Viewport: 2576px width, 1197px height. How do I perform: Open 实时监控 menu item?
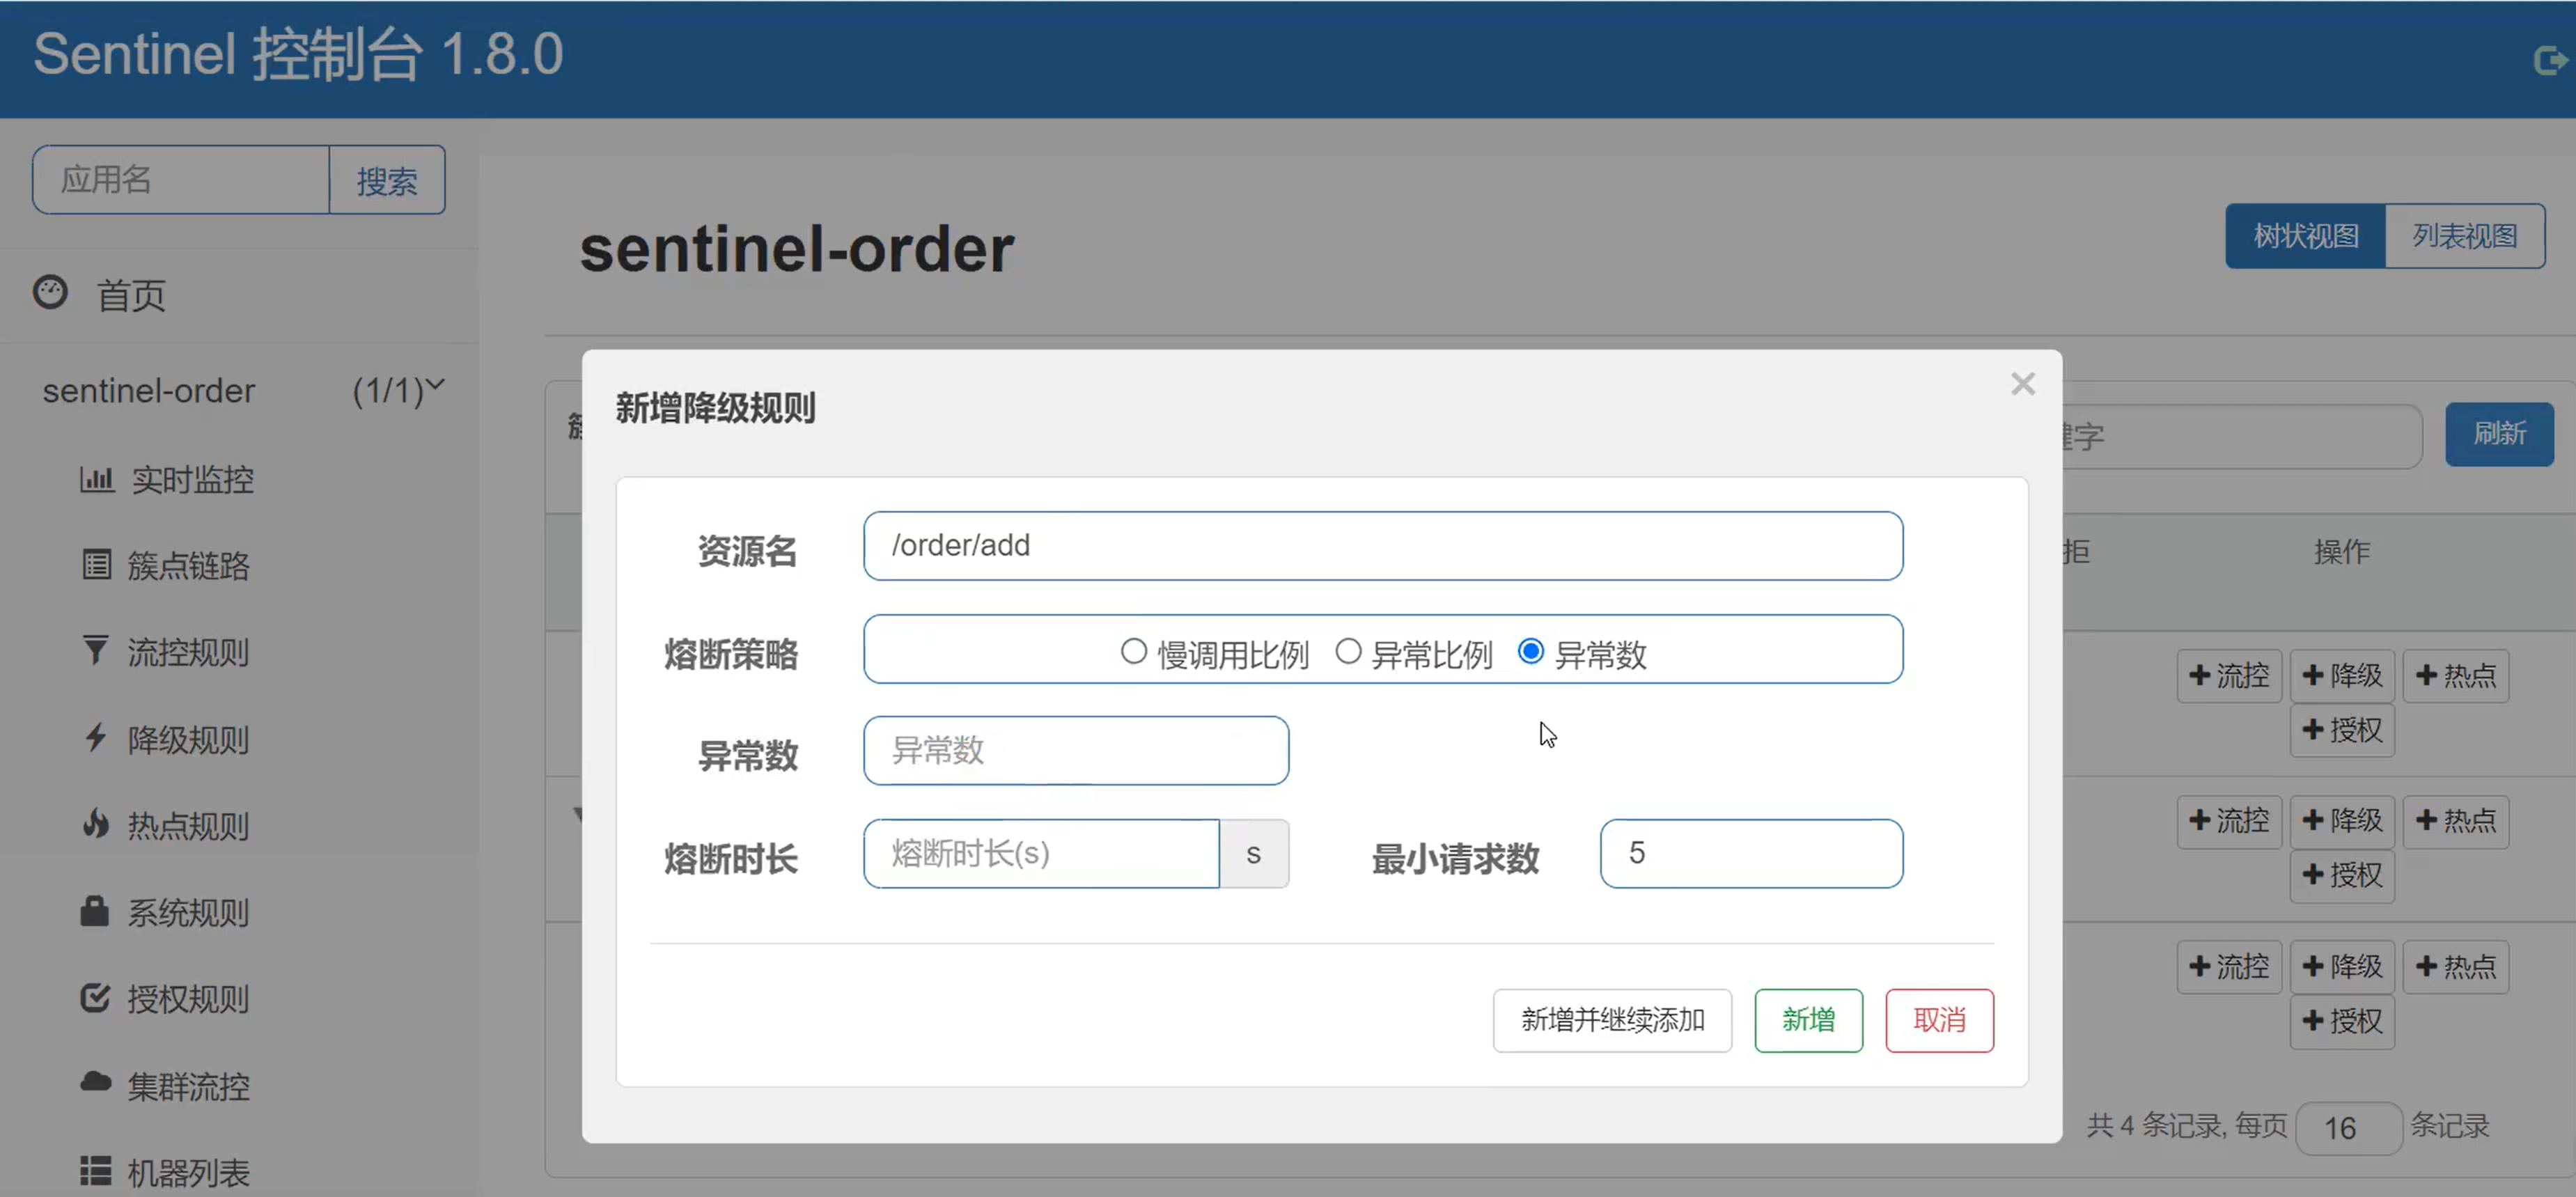[x=193, y=480]
